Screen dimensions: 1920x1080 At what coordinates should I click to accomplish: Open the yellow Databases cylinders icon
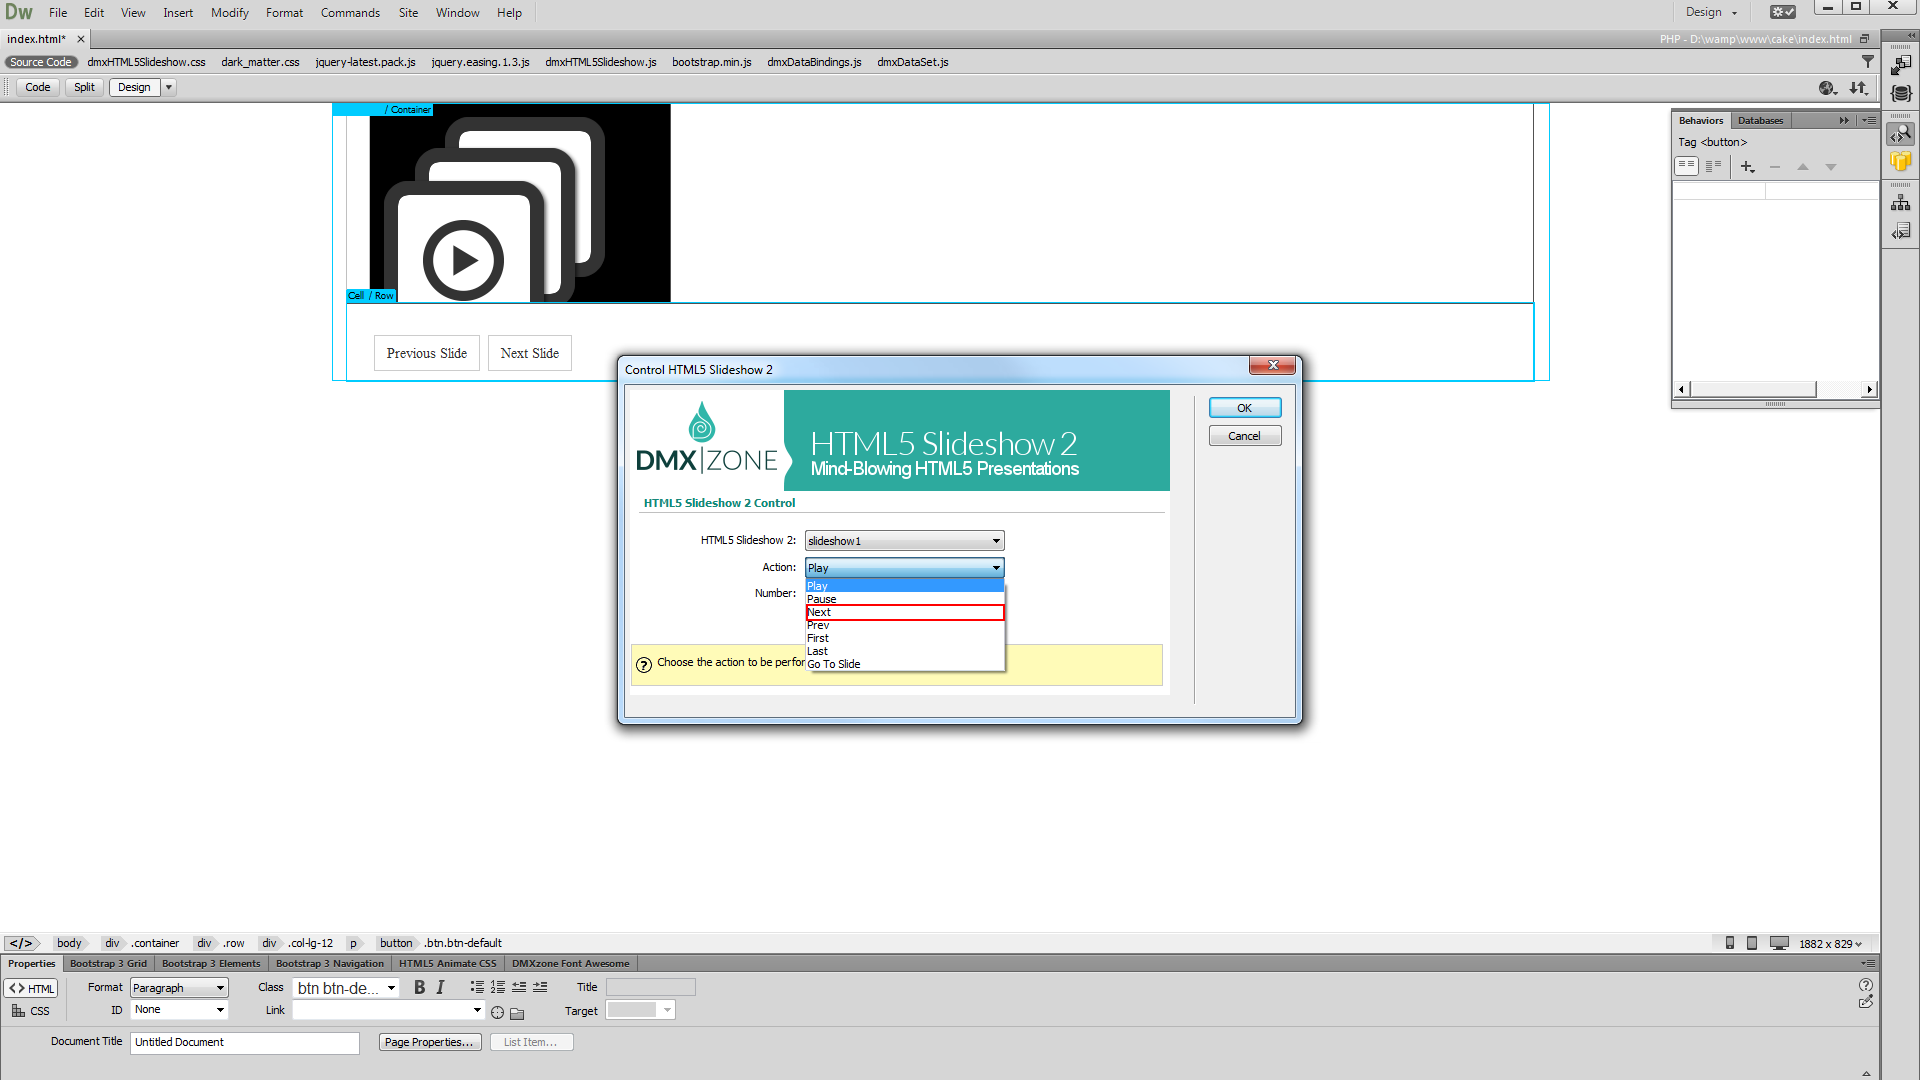click(1901, 161)
